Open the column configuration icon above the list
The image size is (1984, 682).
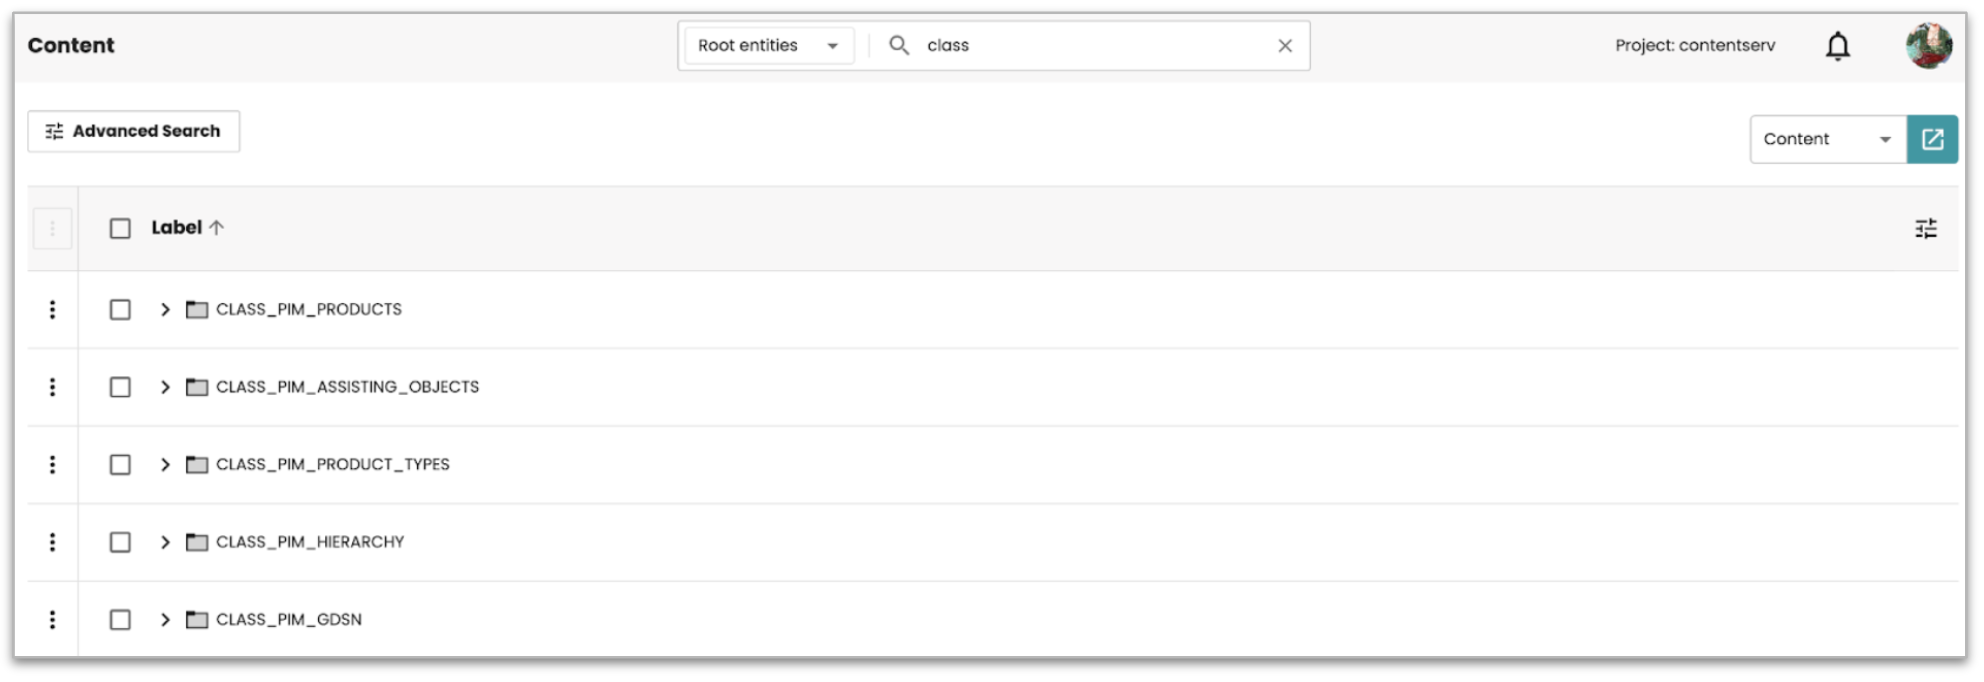pyautogui.click(x=1926, y=228)
